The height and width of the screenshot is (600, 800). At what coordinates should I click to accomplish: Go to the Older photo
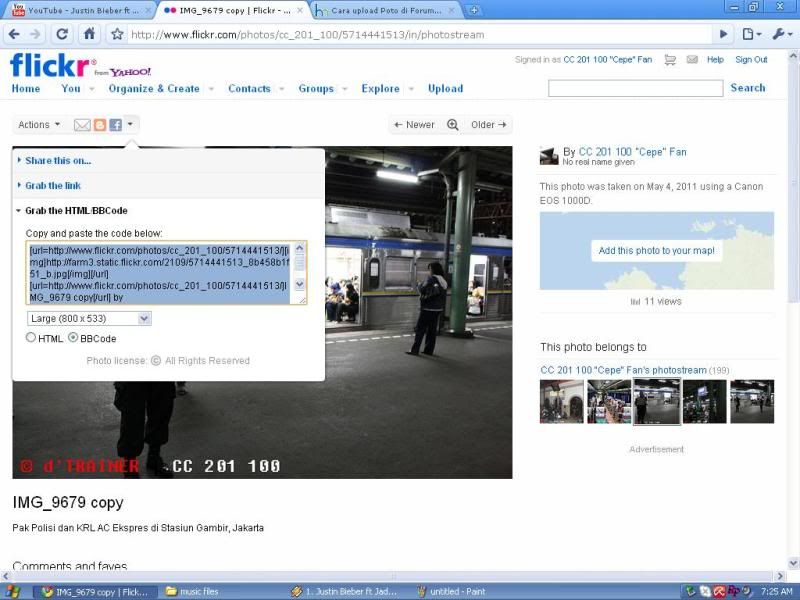coord(489,125)
